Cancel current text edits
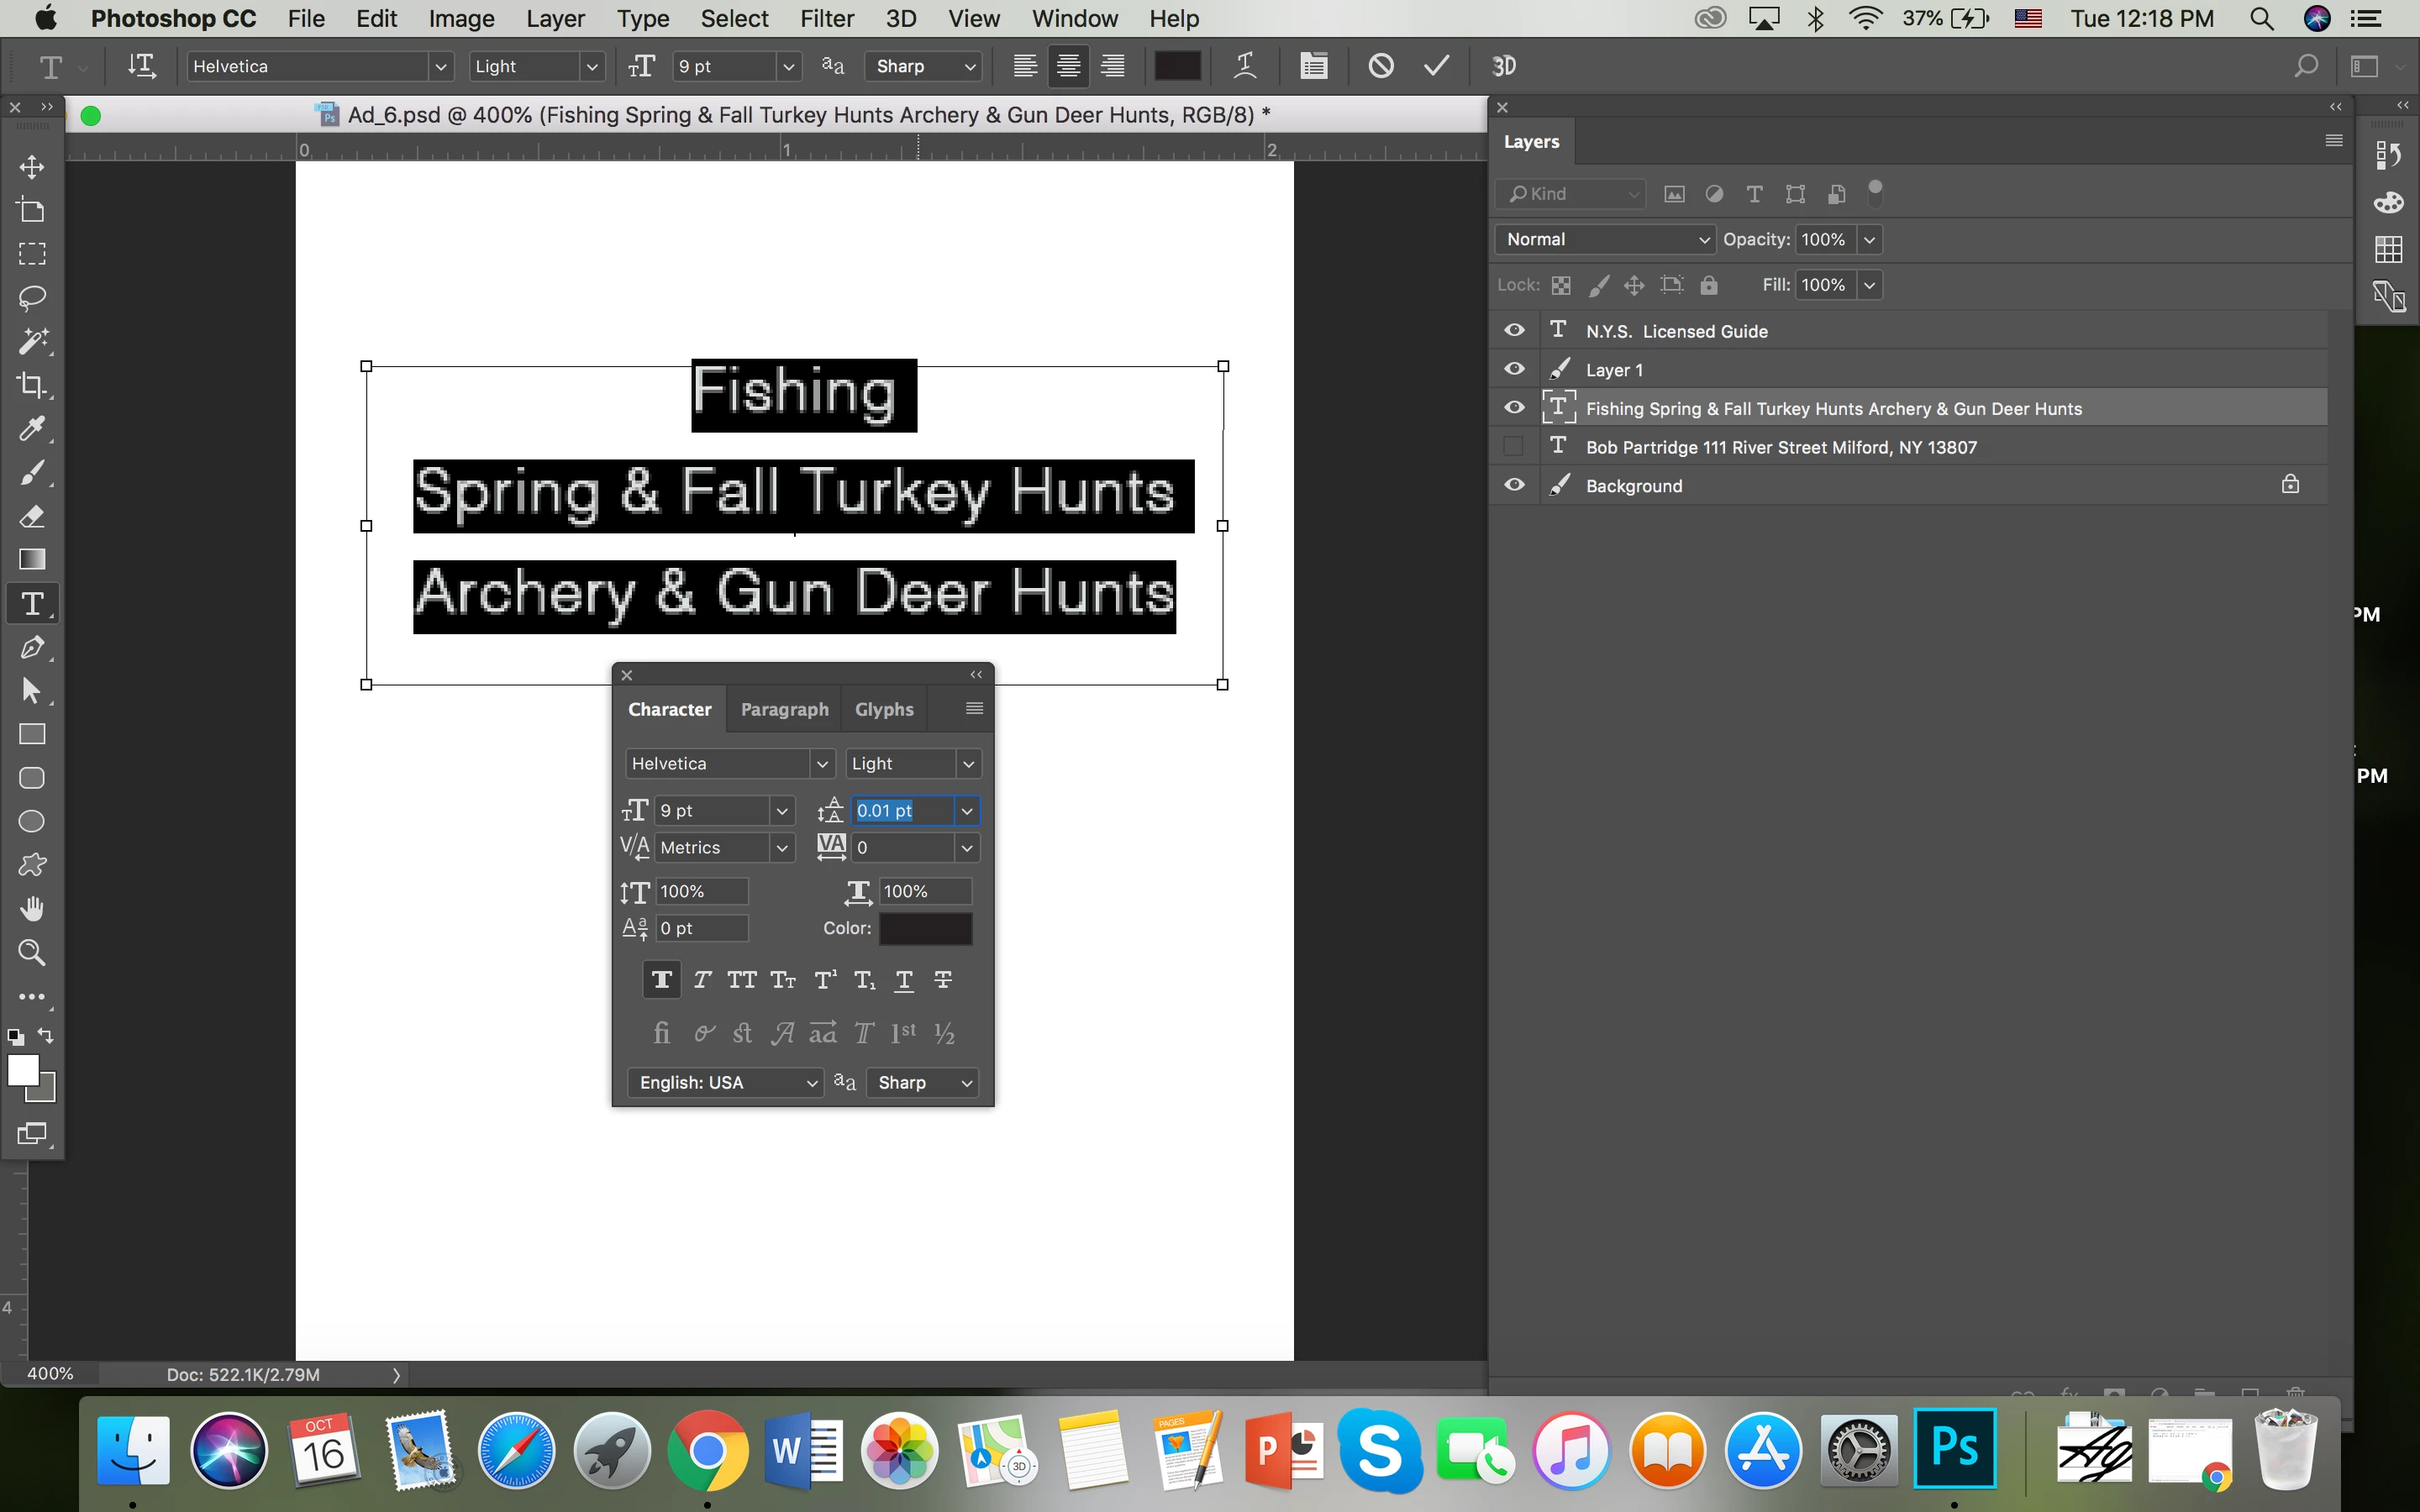This screenshot has height=1512, width=2420. (x=1381, y=66)
